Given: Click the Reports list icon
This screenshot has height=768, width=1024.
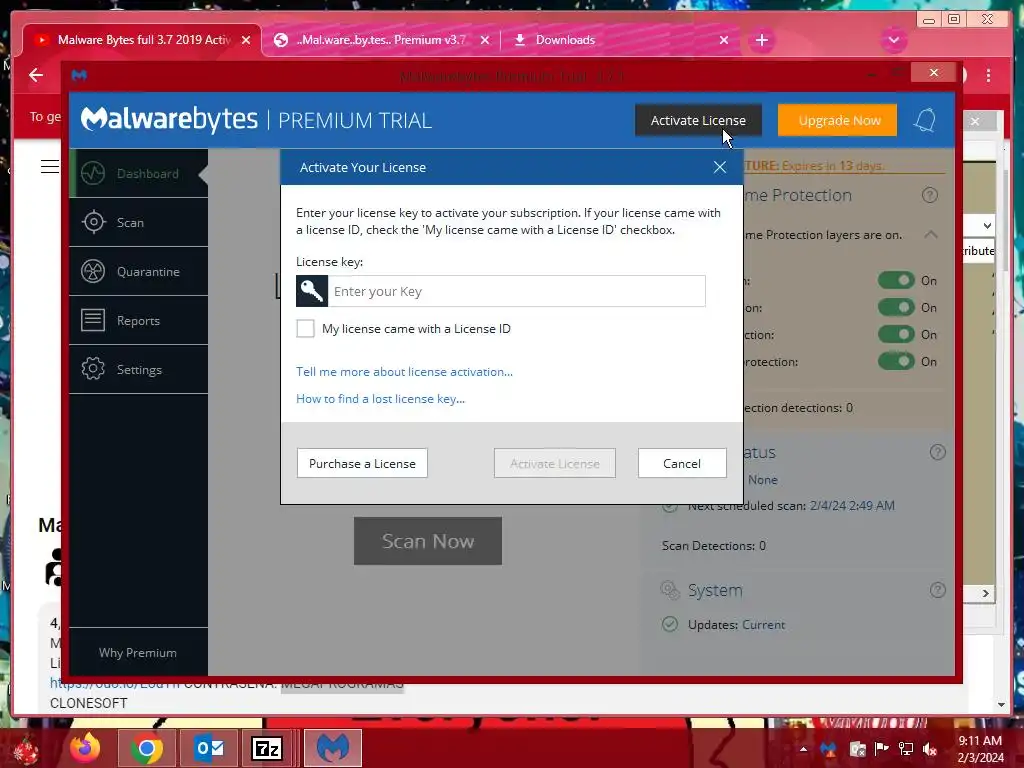Looking at the screenshot, I should 93,320.
